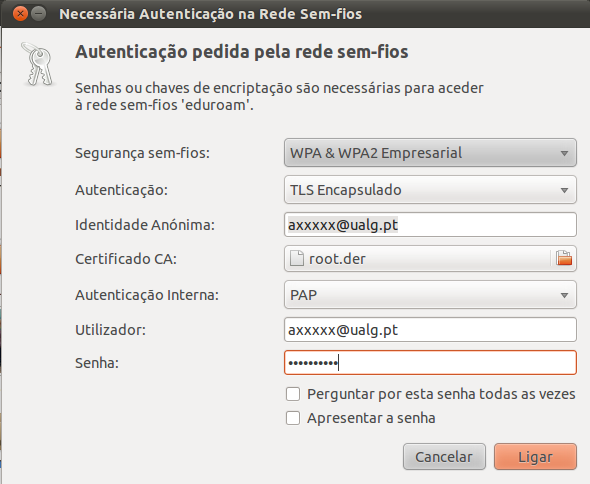
Task: Click the Senha password field
Action: 430,362
